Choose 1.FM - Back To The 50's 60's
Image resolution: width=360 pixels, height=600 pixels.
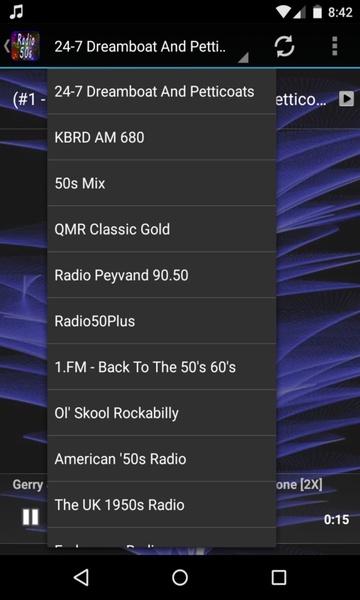[161, 367]
